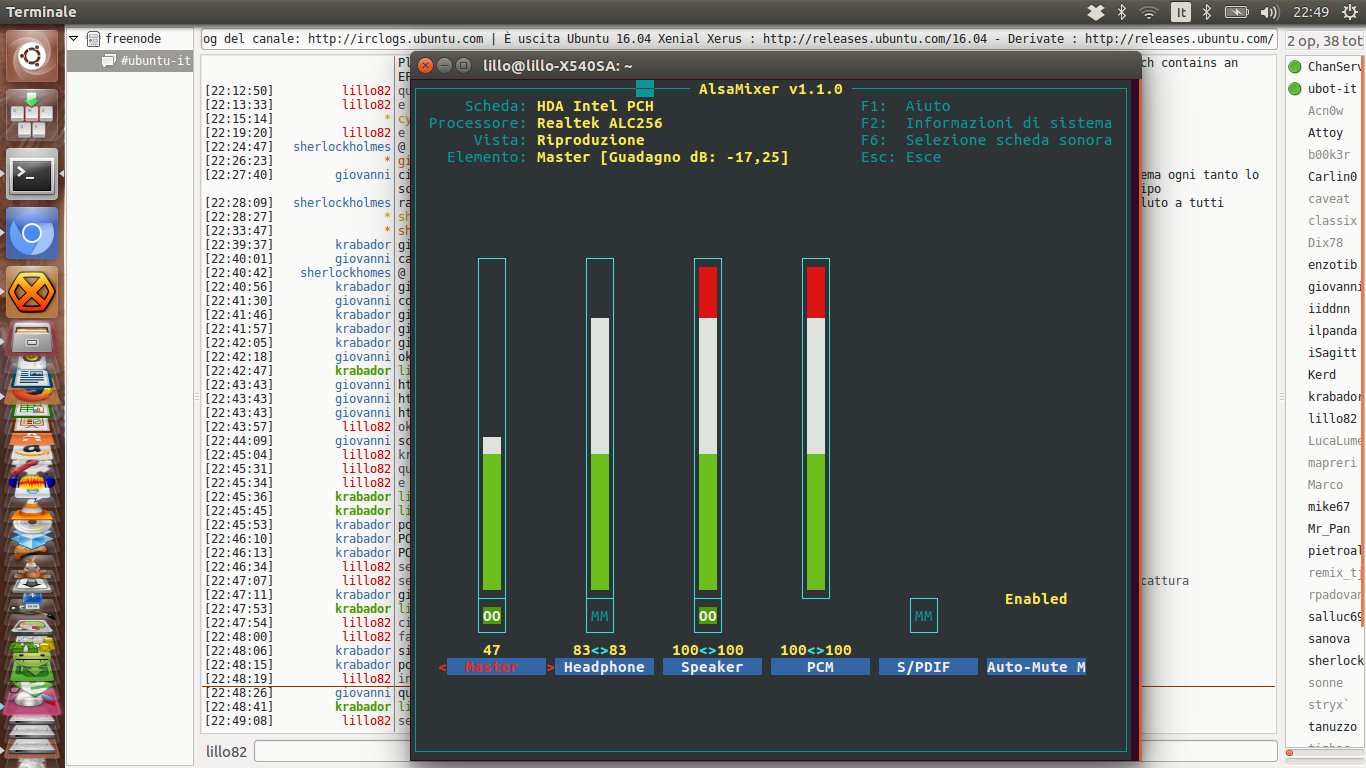
Task: Open the power session gear menu
Action: [1349, 12]
